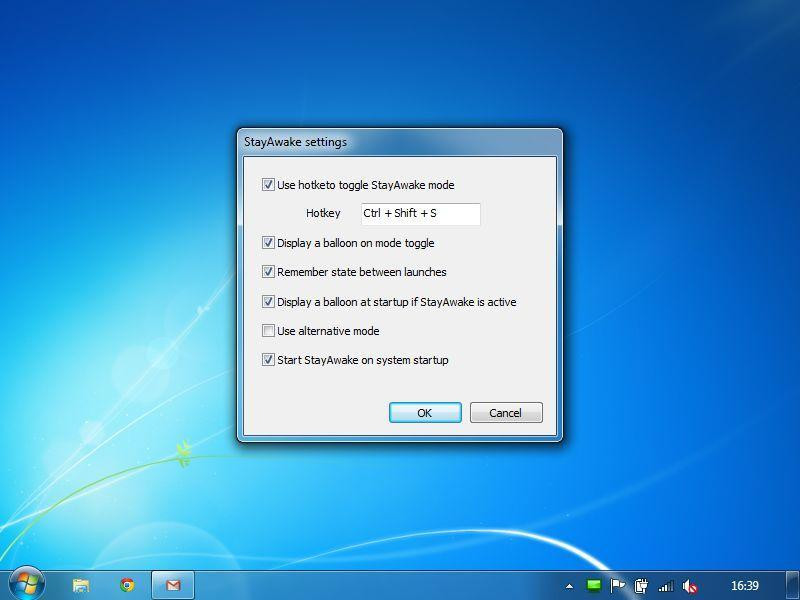Confirm settings with the OK button
This screenshot has width=800, height=600.
pos(425,412)
